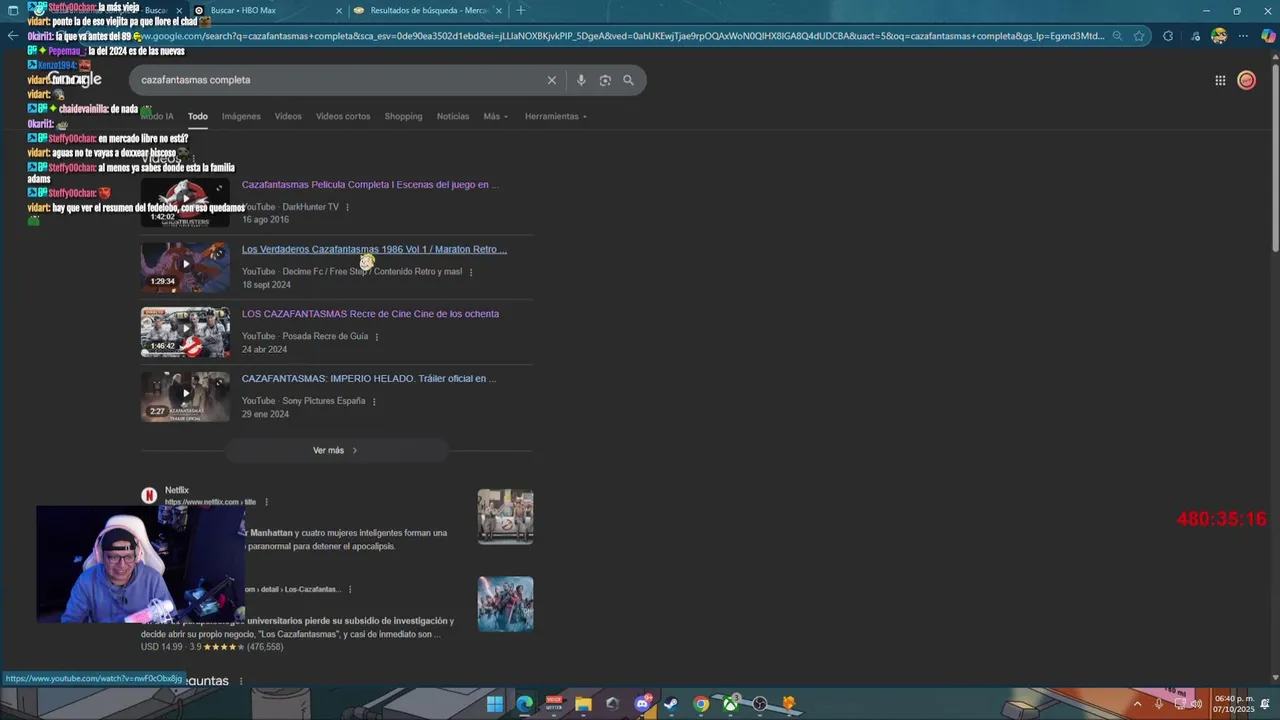1280x720 pixels.
Task: Open Microsoft Edge from the taskbar
Action: point(525,704)
